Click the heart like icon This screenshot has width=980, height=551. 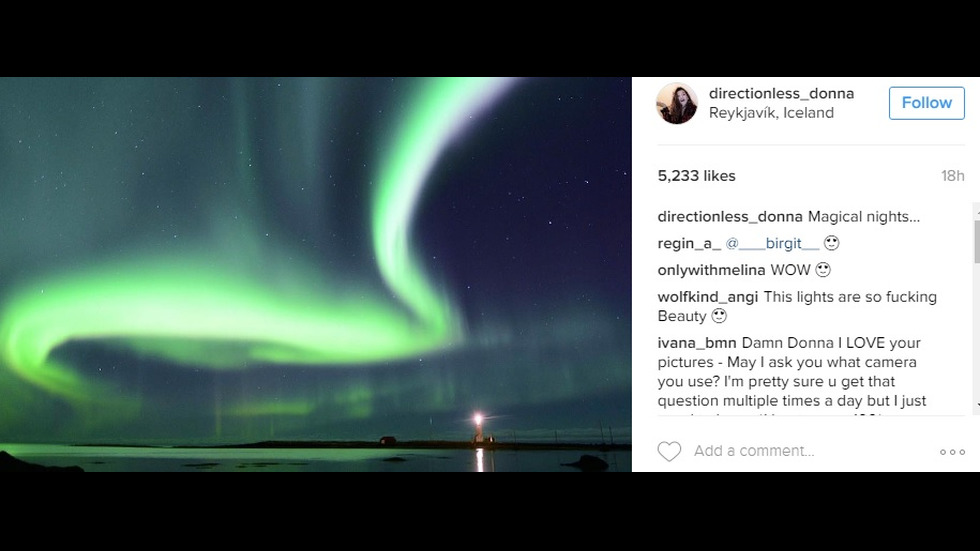[669, 451]
